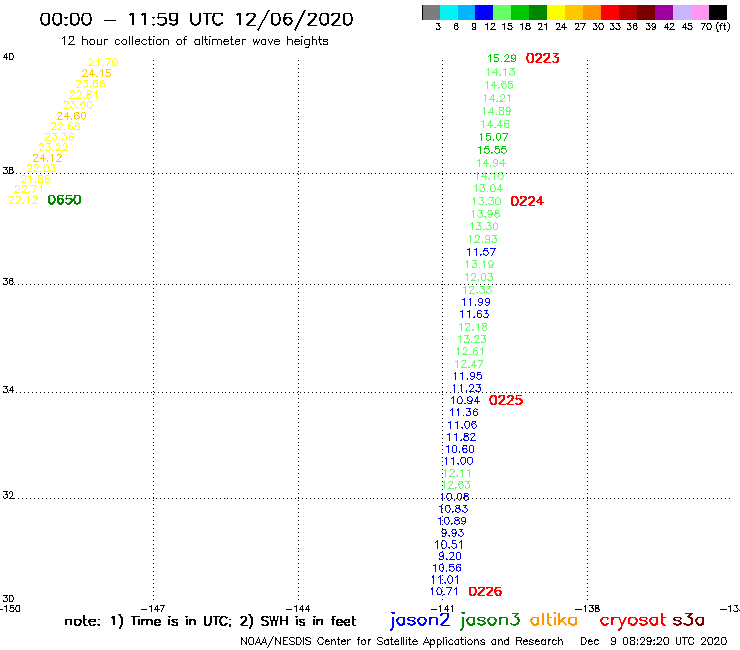
Task: Click the jason3 satellite legend label
Action: 490,620
